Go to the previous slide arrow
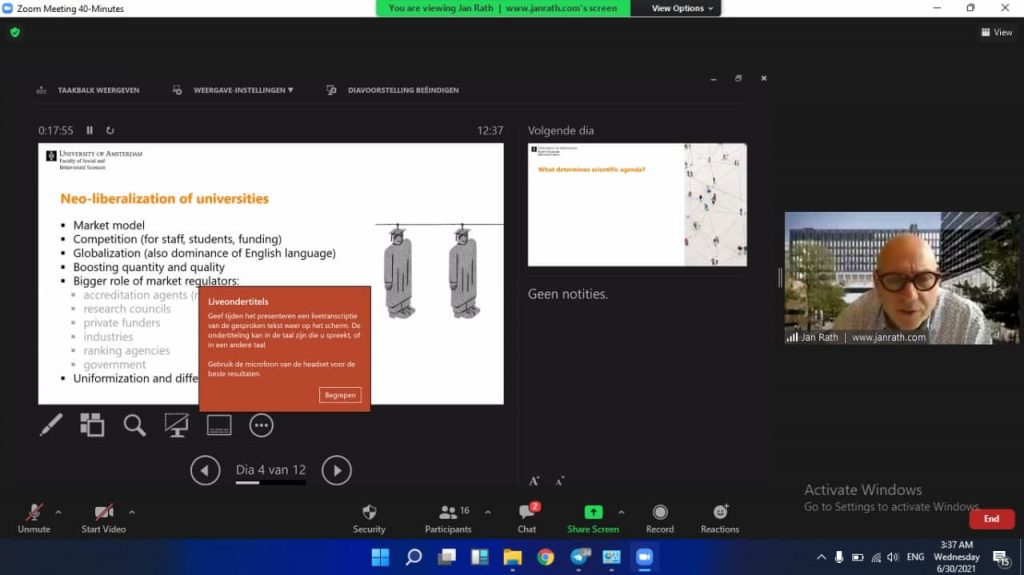Image resolution: width=1024 pixels, height=575 pixels. point(205,470)
